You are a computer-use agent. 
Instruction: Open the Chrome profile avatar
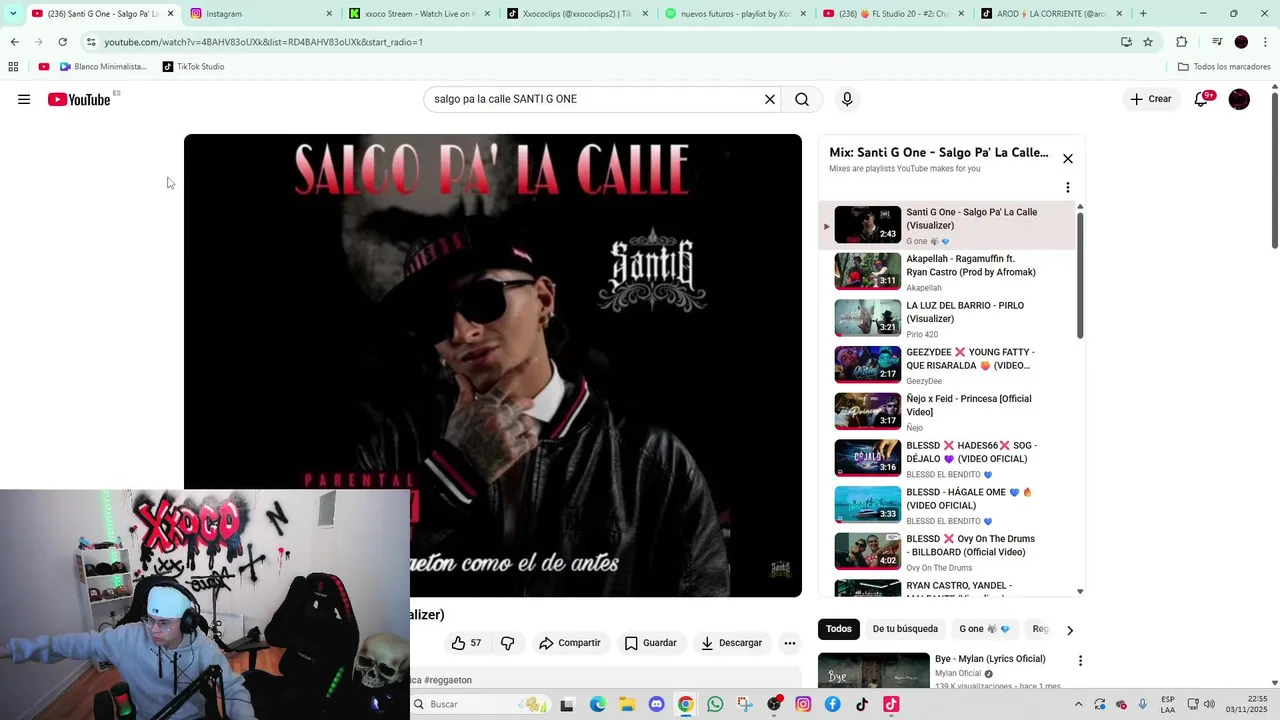(x=1241, y=42)
